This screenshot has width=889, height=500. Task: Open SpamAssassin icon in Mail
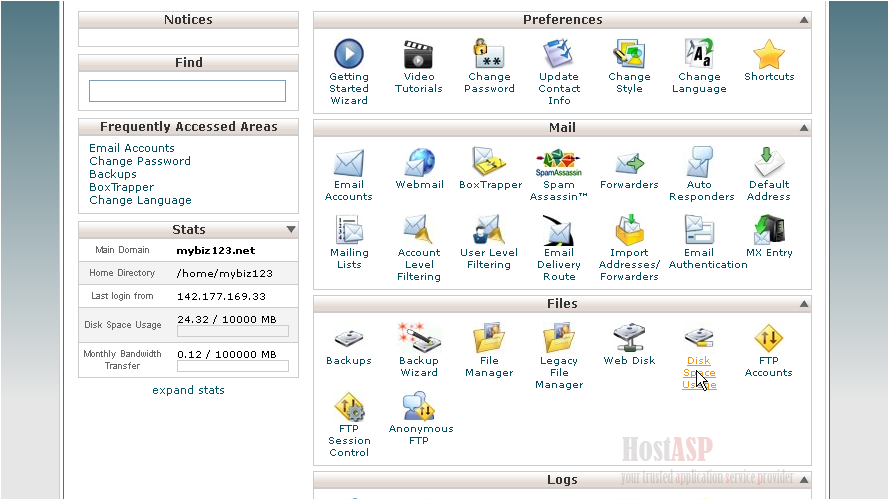pos(559,163)
